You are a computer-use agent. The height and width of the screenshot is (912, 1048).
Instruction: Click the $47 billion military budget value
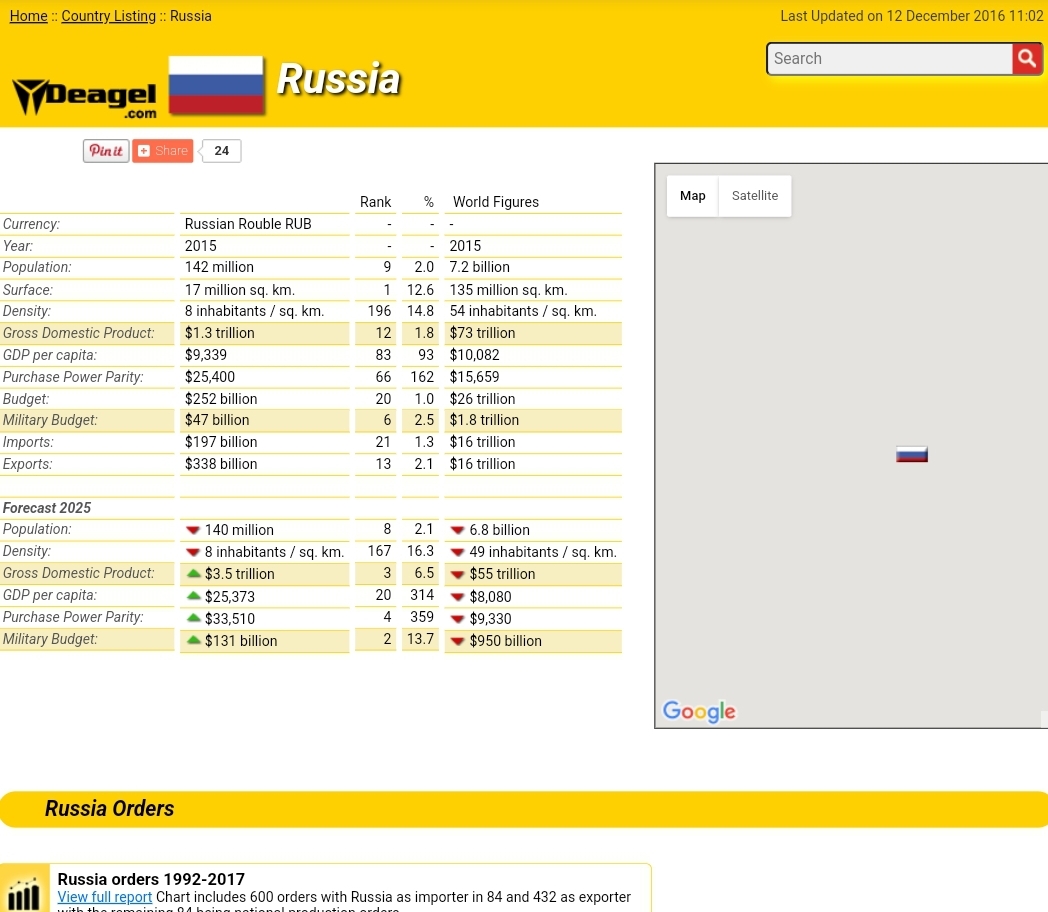[217, 420]
